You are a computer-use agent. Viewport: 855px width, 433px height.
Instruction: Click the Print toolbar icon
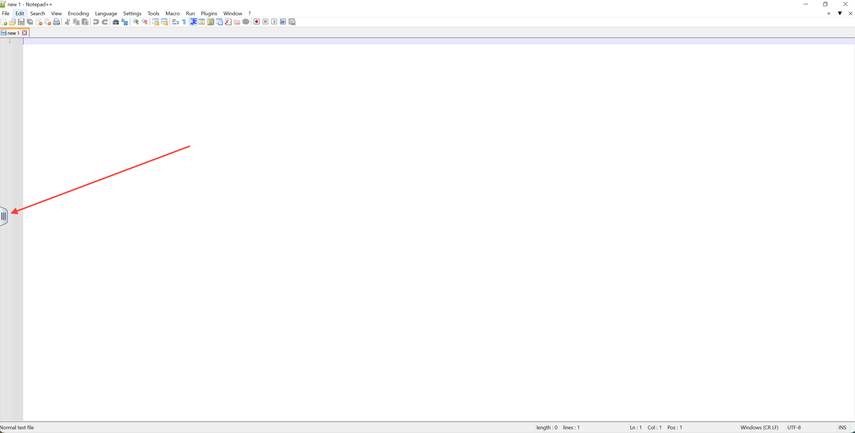click(x=57, y=22)
